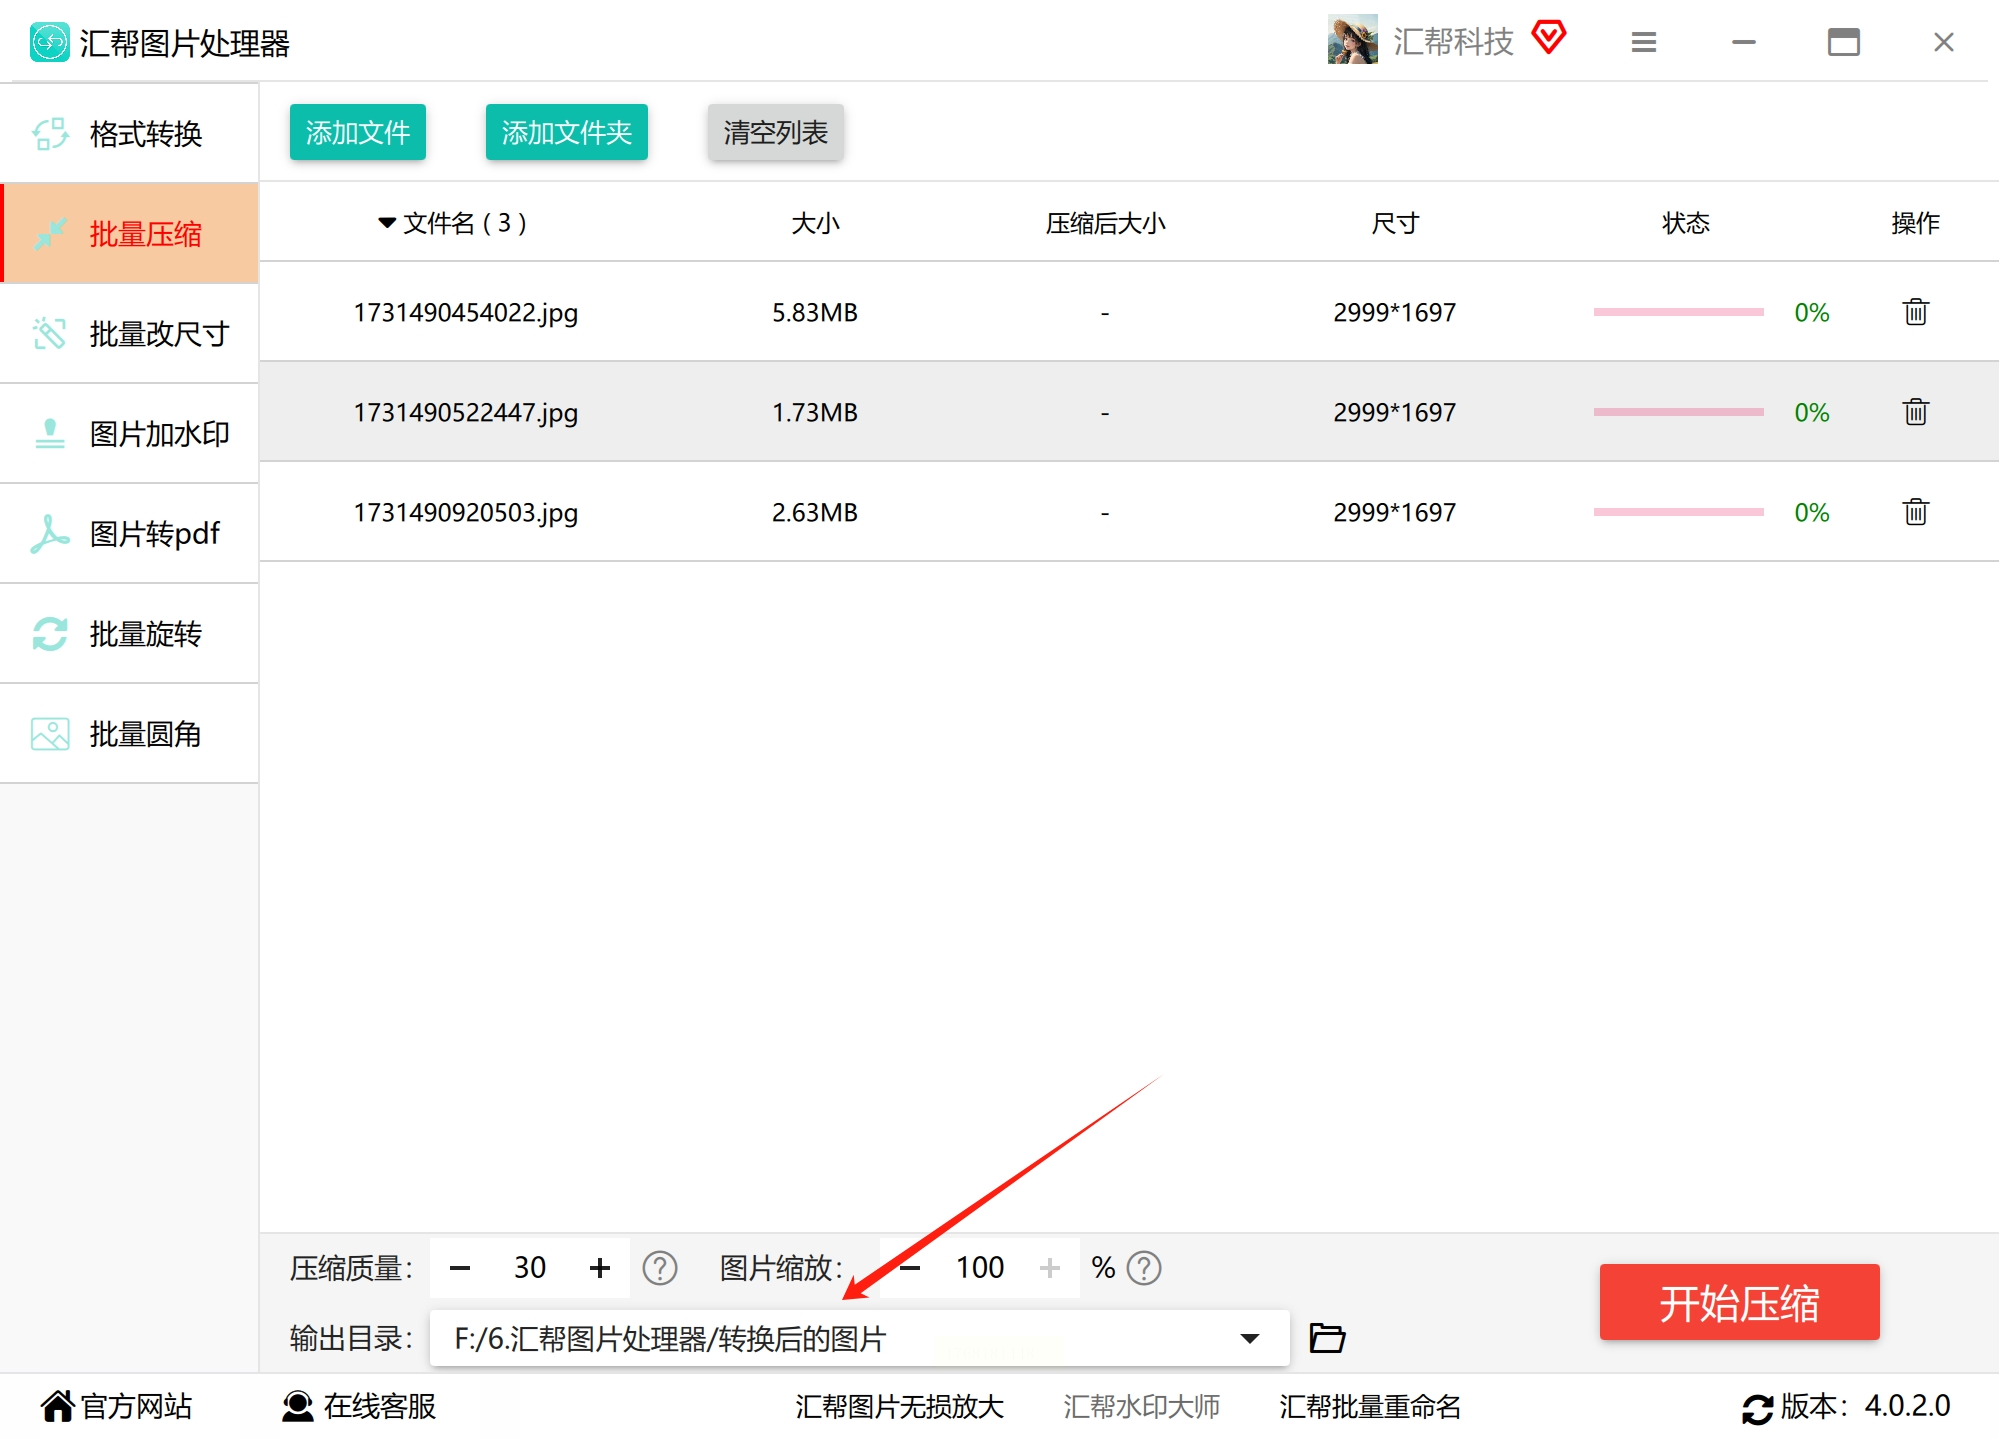Delete 1731490454022.jpg with its trash icon
1999x1439 pixels.
pos(1915,312)
